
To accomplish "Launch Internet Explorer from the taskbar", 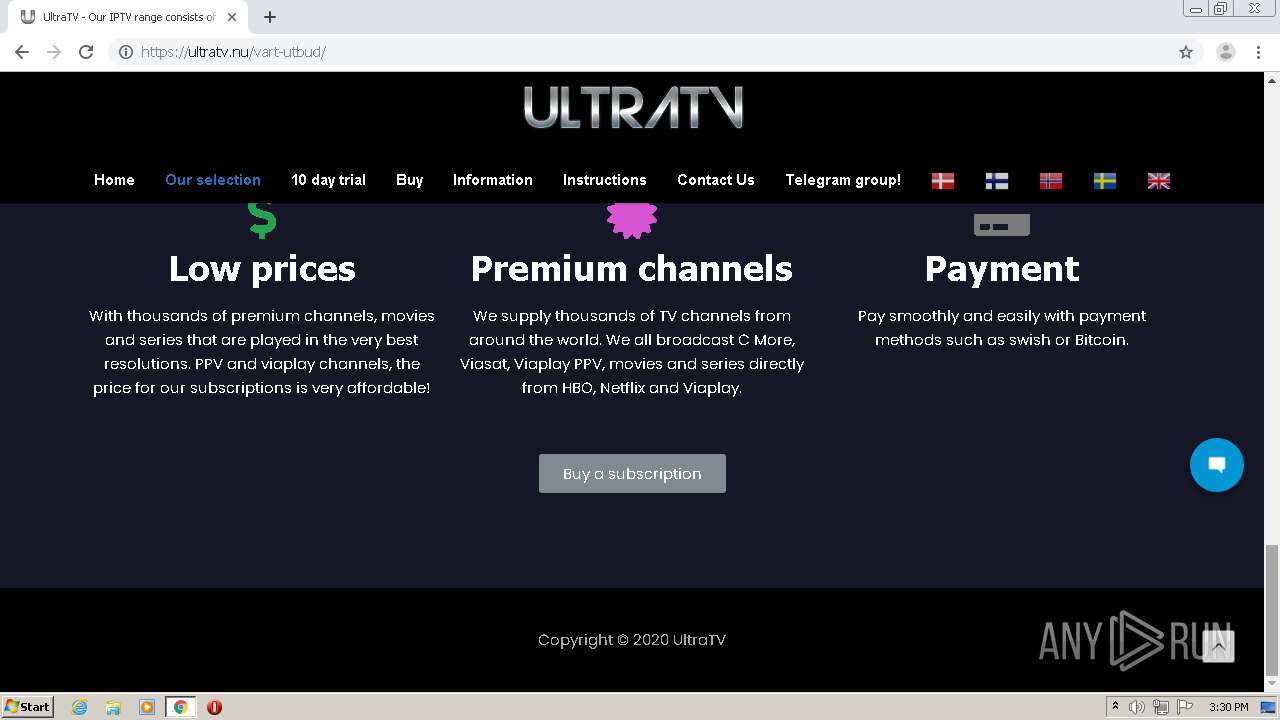I will tap(80, 707).
